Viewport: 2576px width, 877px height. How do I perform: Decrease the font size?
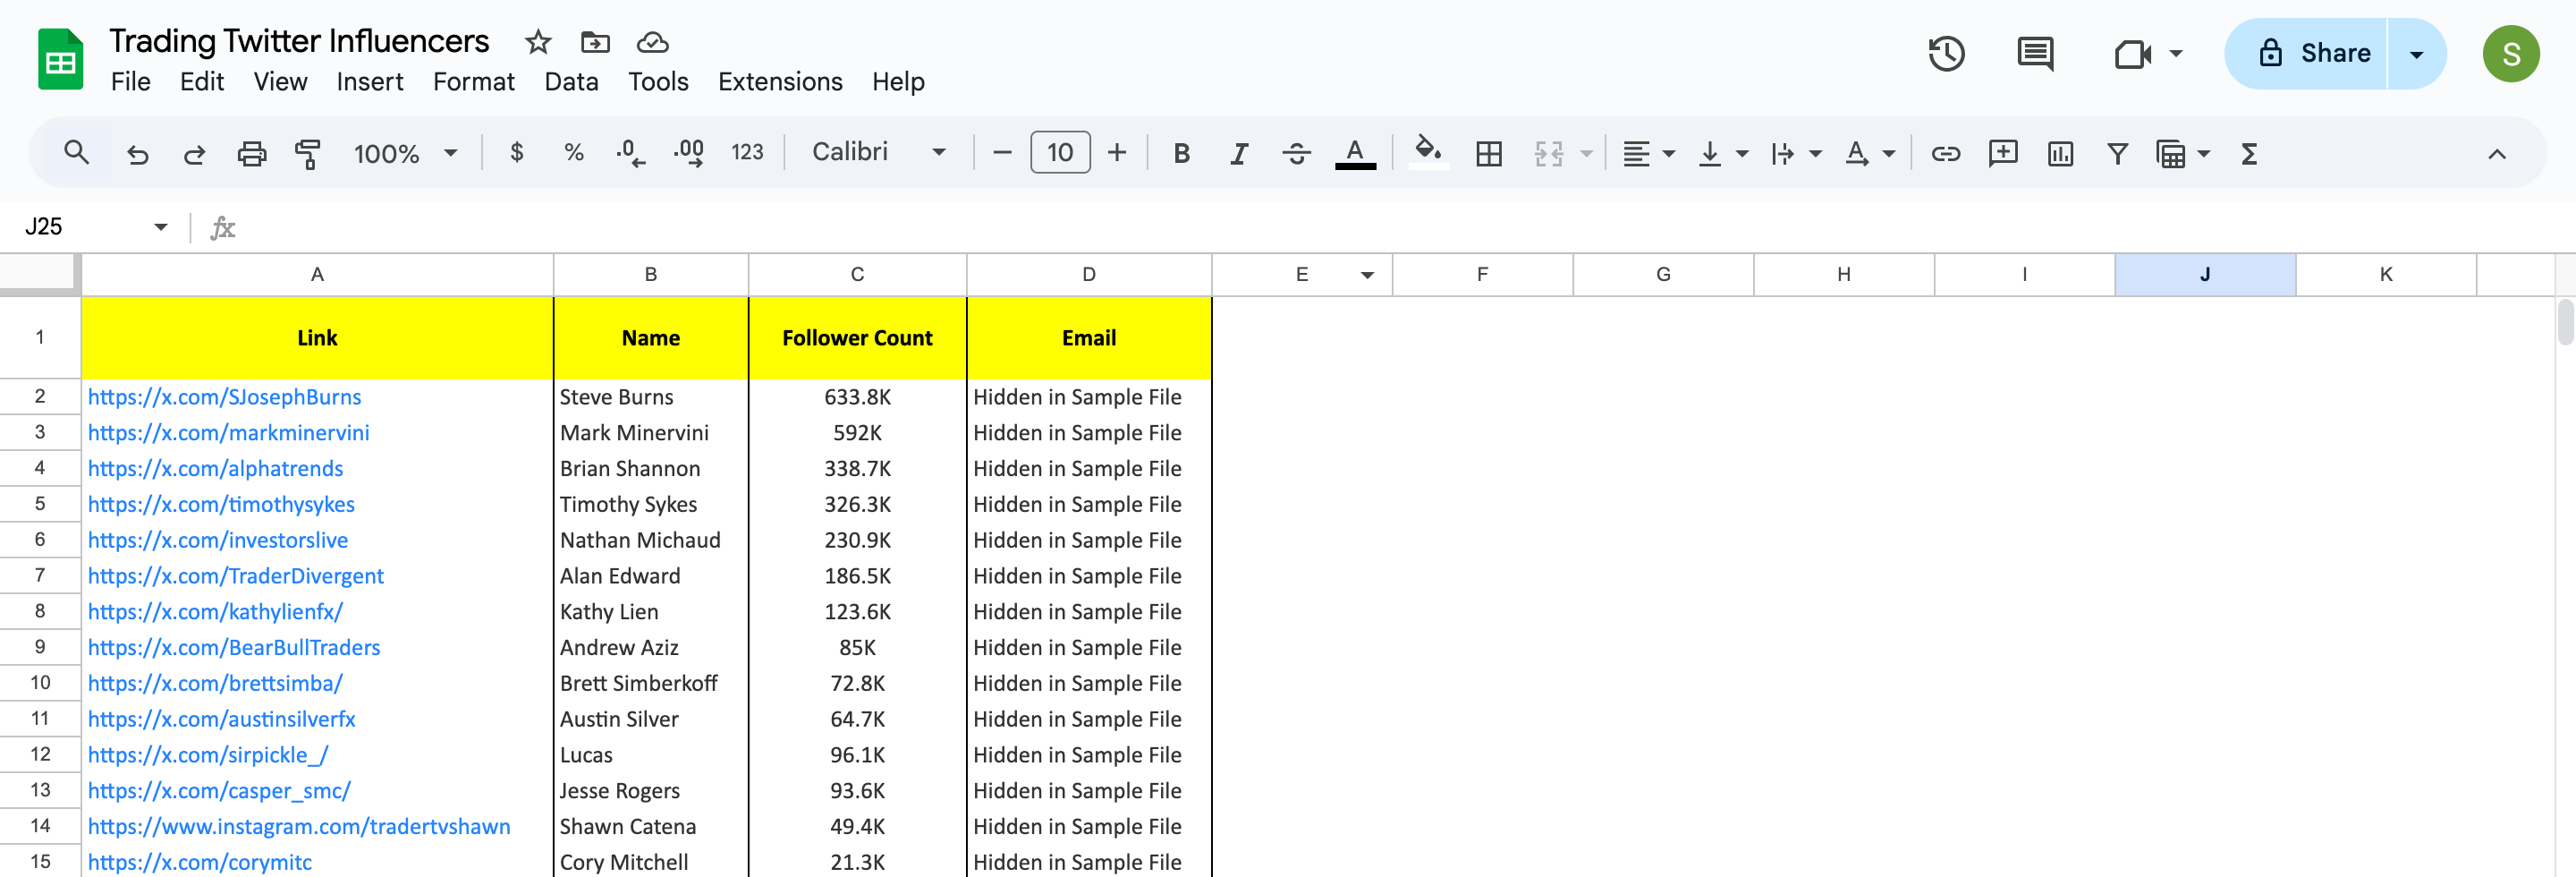pos(1002,152)
